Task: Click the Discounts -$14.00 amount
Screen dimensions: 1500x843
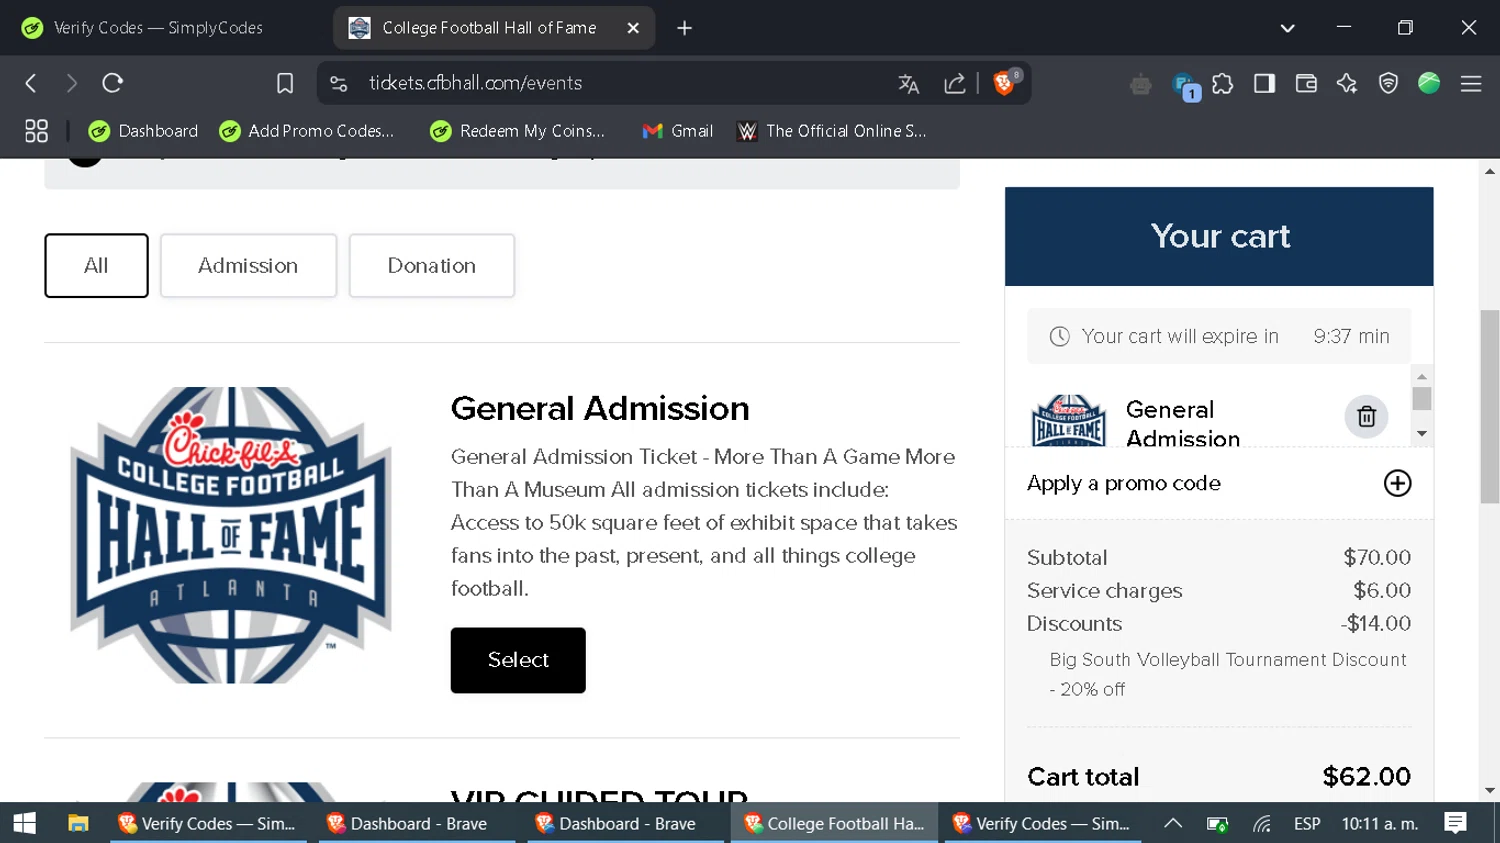Action: 1376,623
